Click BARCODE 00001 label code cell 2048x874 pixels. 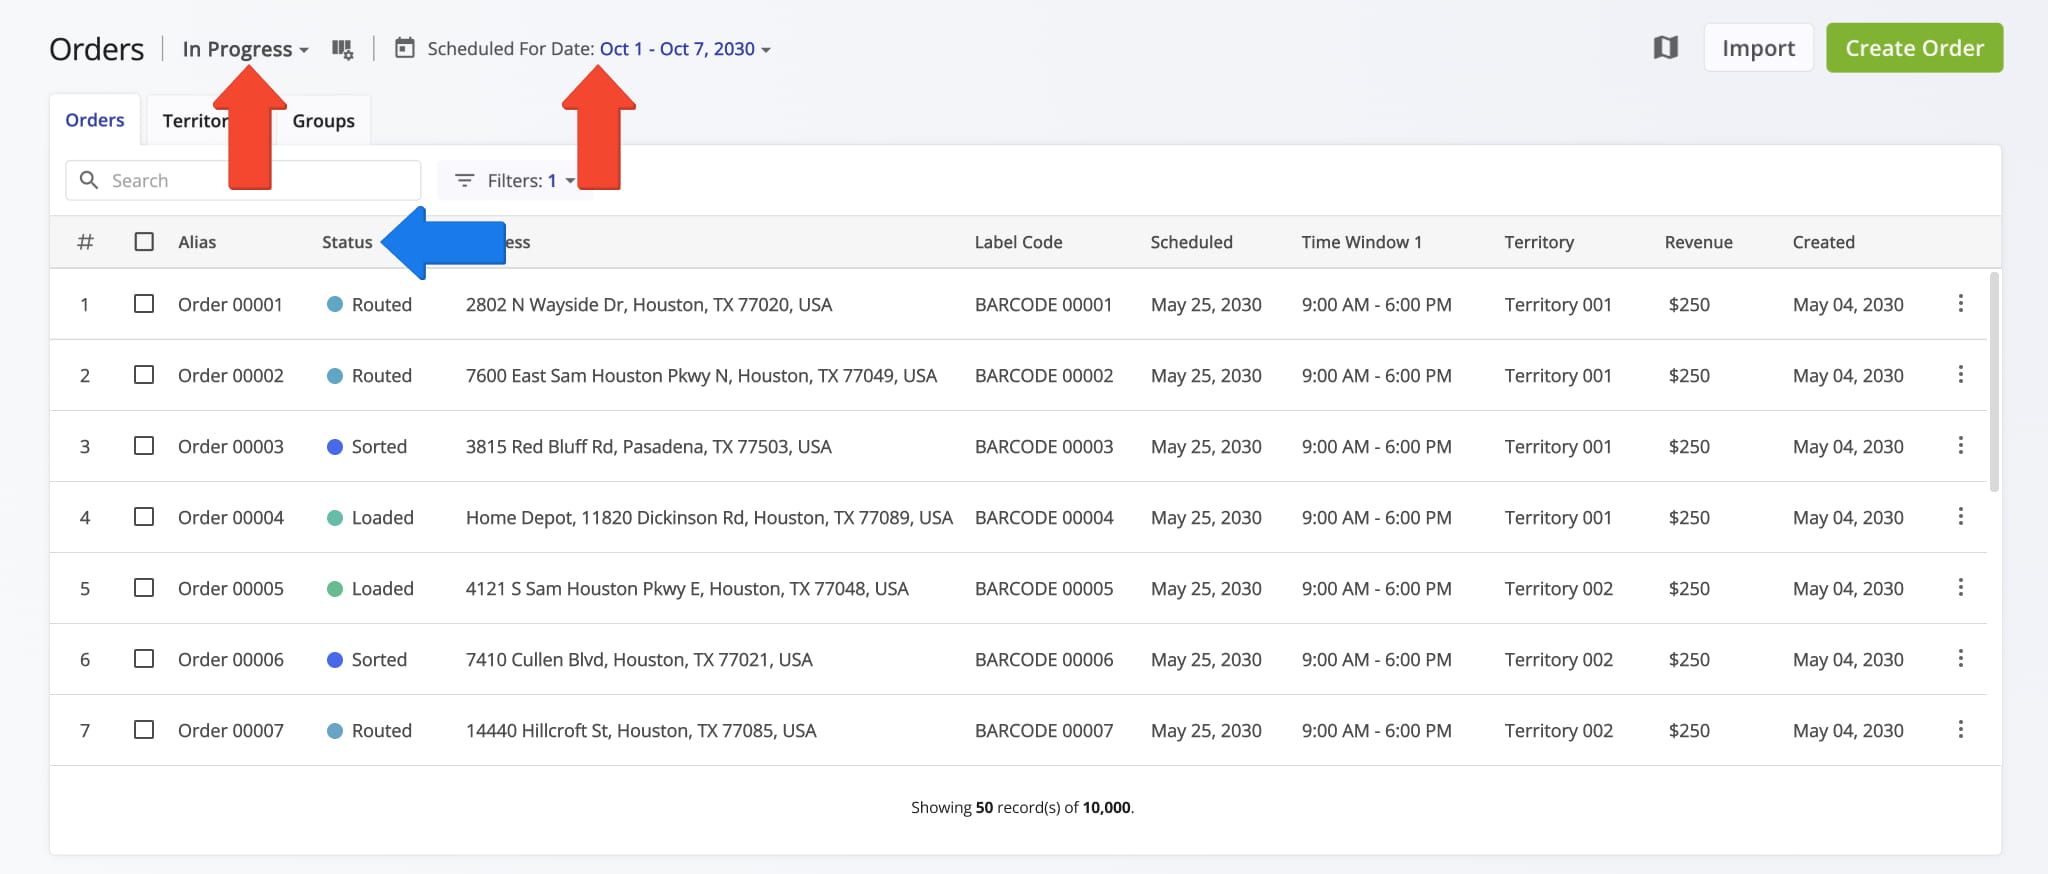pos(1043,304)
